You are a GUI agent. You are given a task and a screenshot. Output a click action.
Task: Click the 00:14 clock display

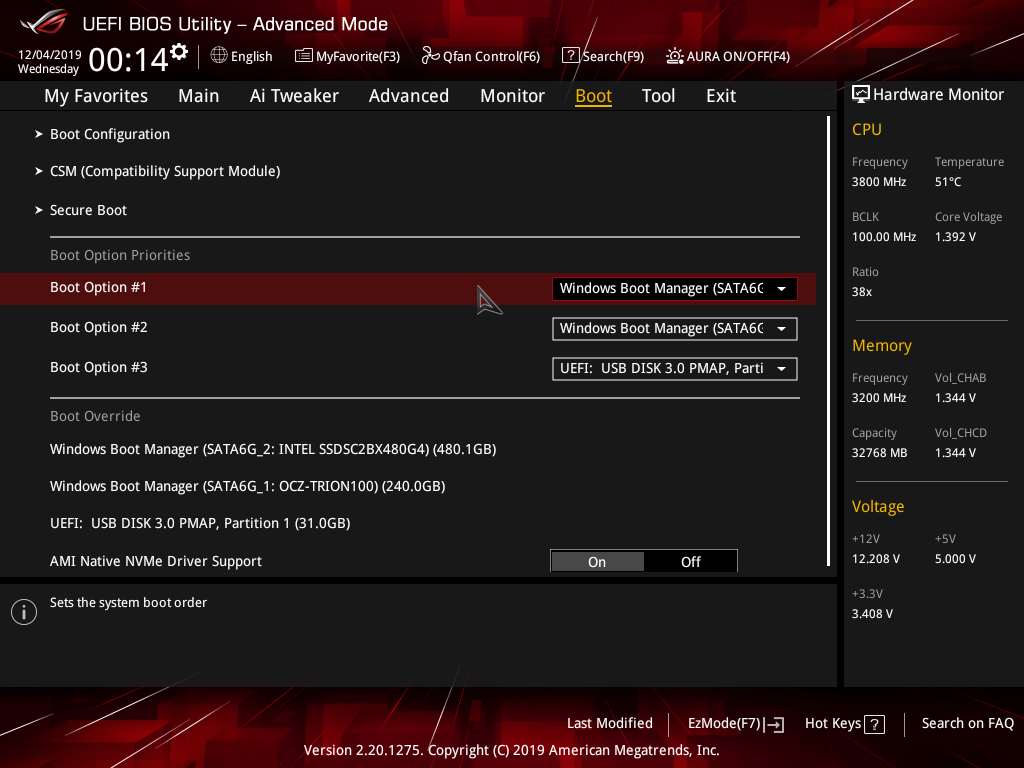pyautogui.click(x=129, y=59)
